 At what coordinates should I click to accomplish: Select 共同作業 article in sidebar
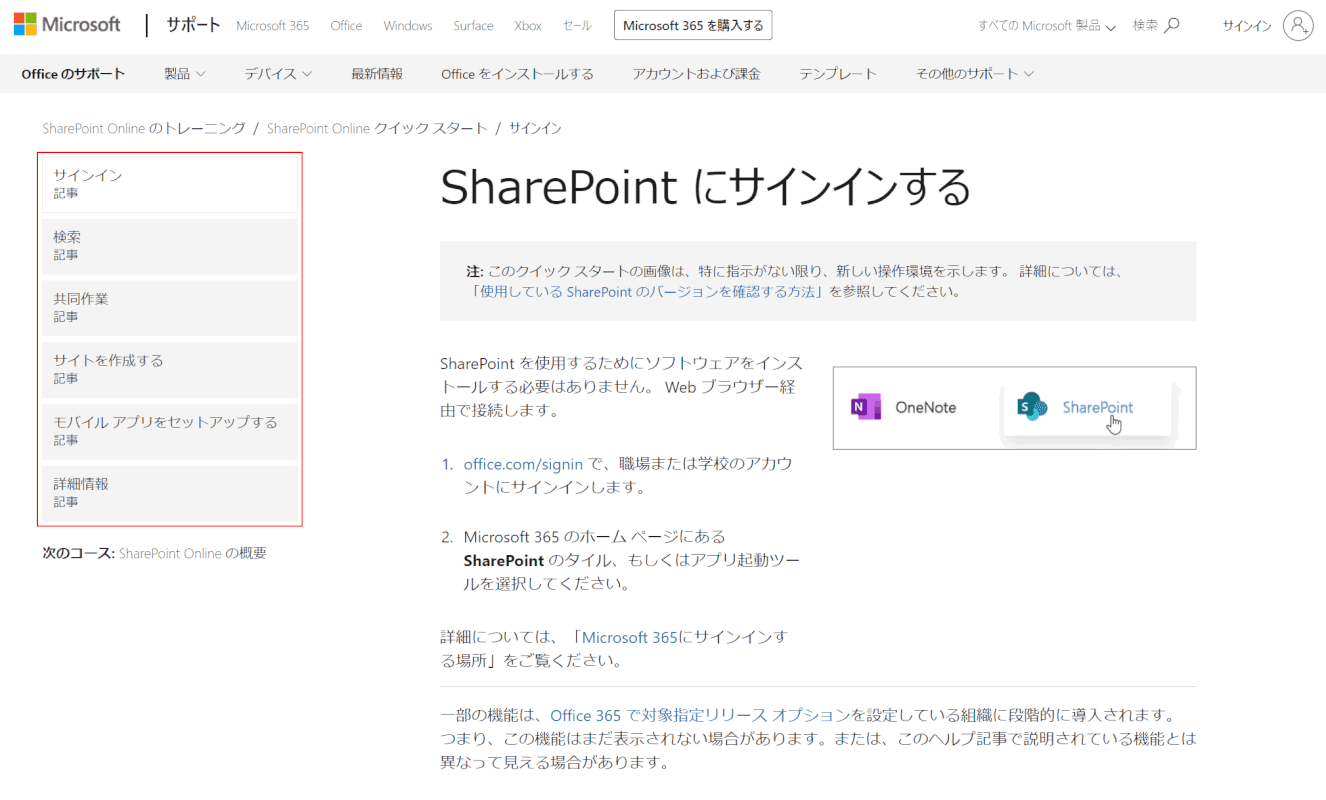point(170,308)
